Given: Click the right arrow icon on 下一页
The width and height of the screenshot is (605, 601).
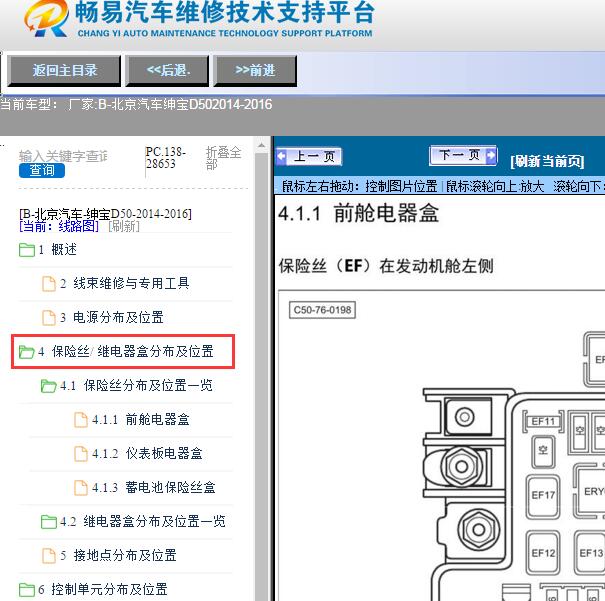Looking at the screenshot, I should coord(491,155).
